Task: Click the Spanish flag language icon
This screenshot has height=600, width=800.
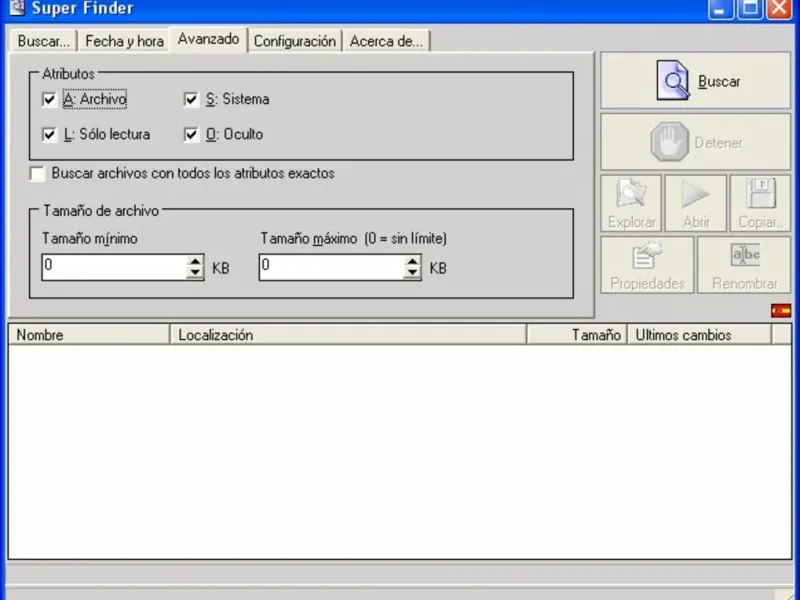Action: tap(781, 310)
